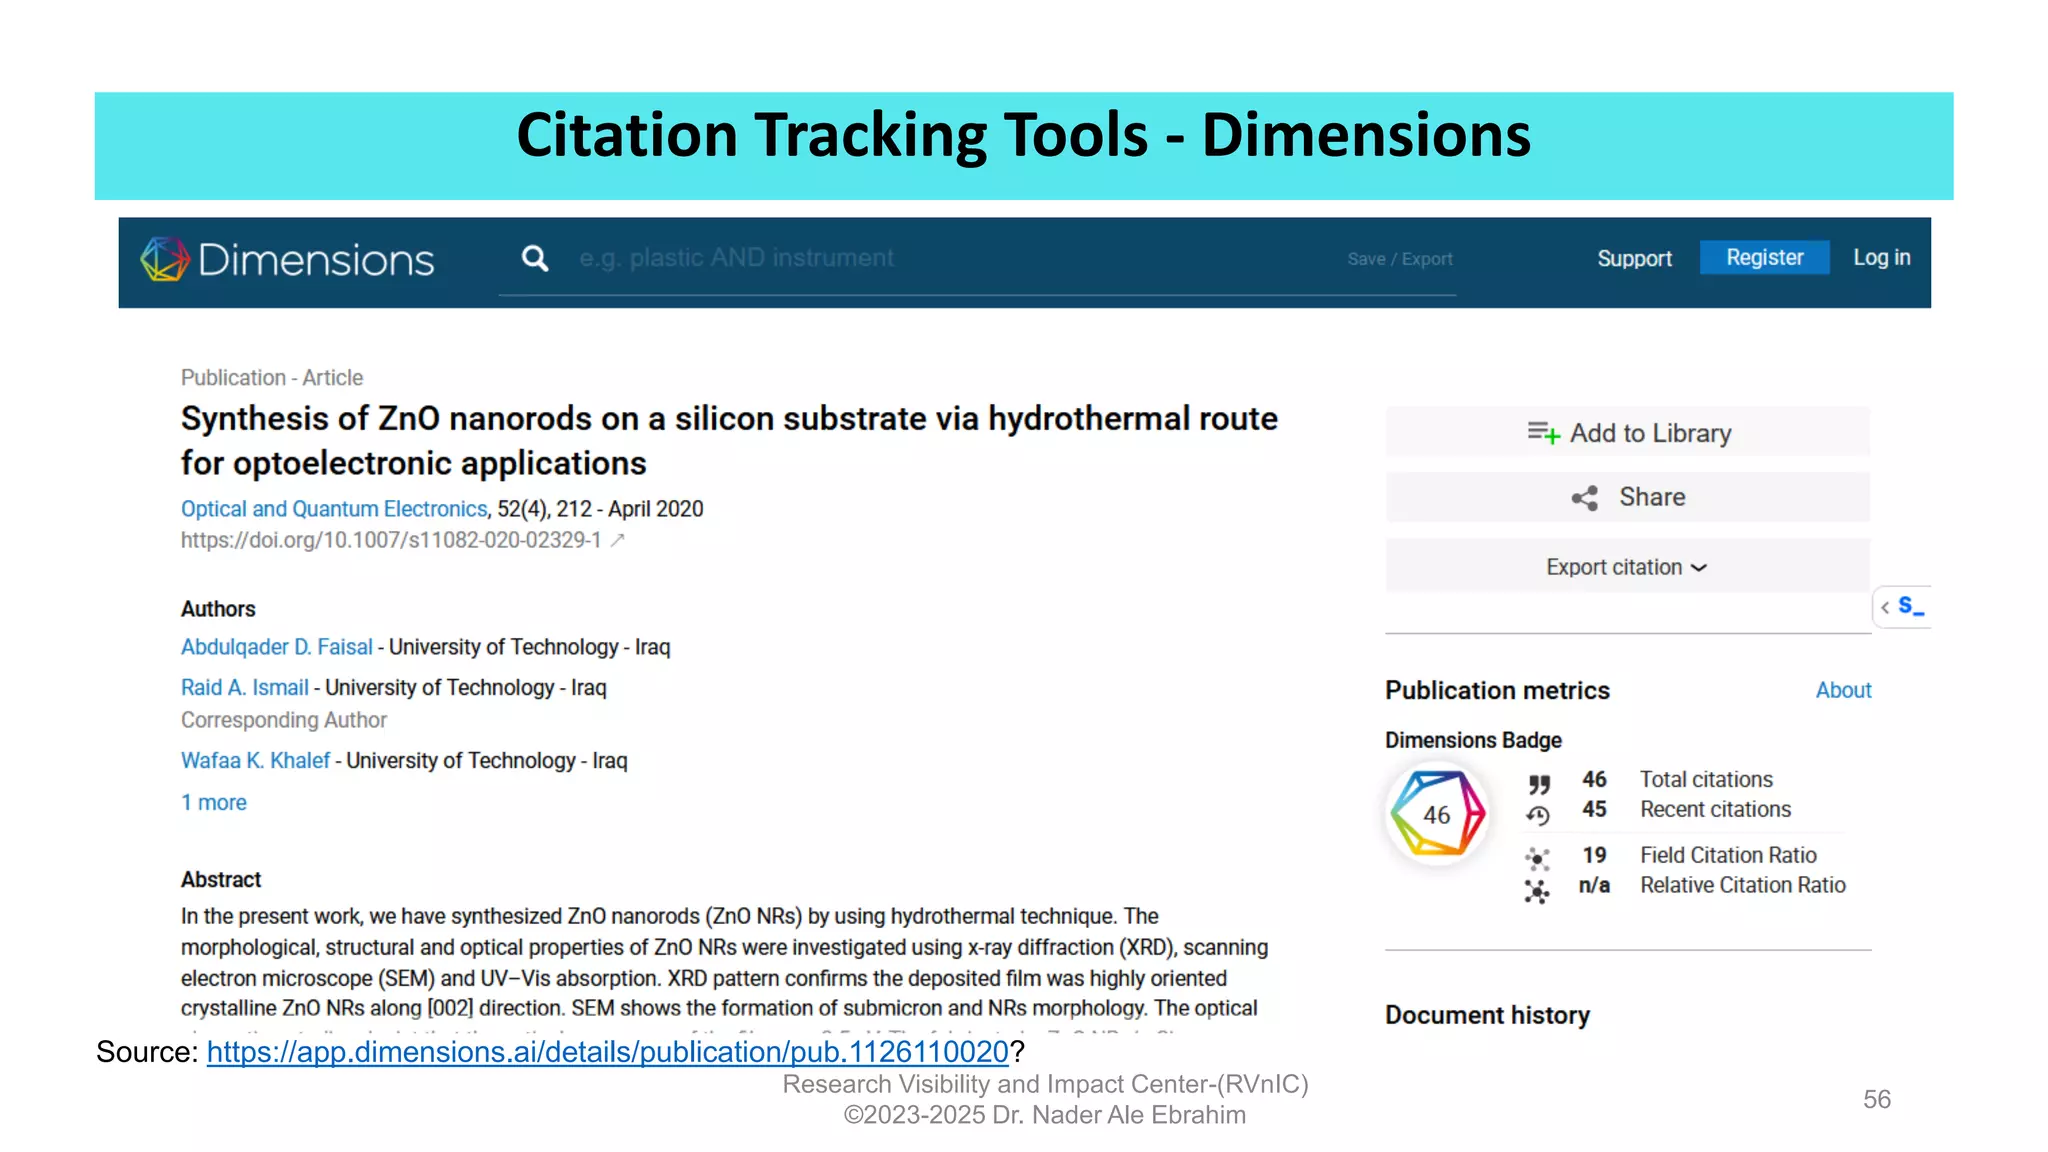This screenshot has width=2048, height=1152.
Task: Click Add to Library button
Action: click(x=1628, y=432)
